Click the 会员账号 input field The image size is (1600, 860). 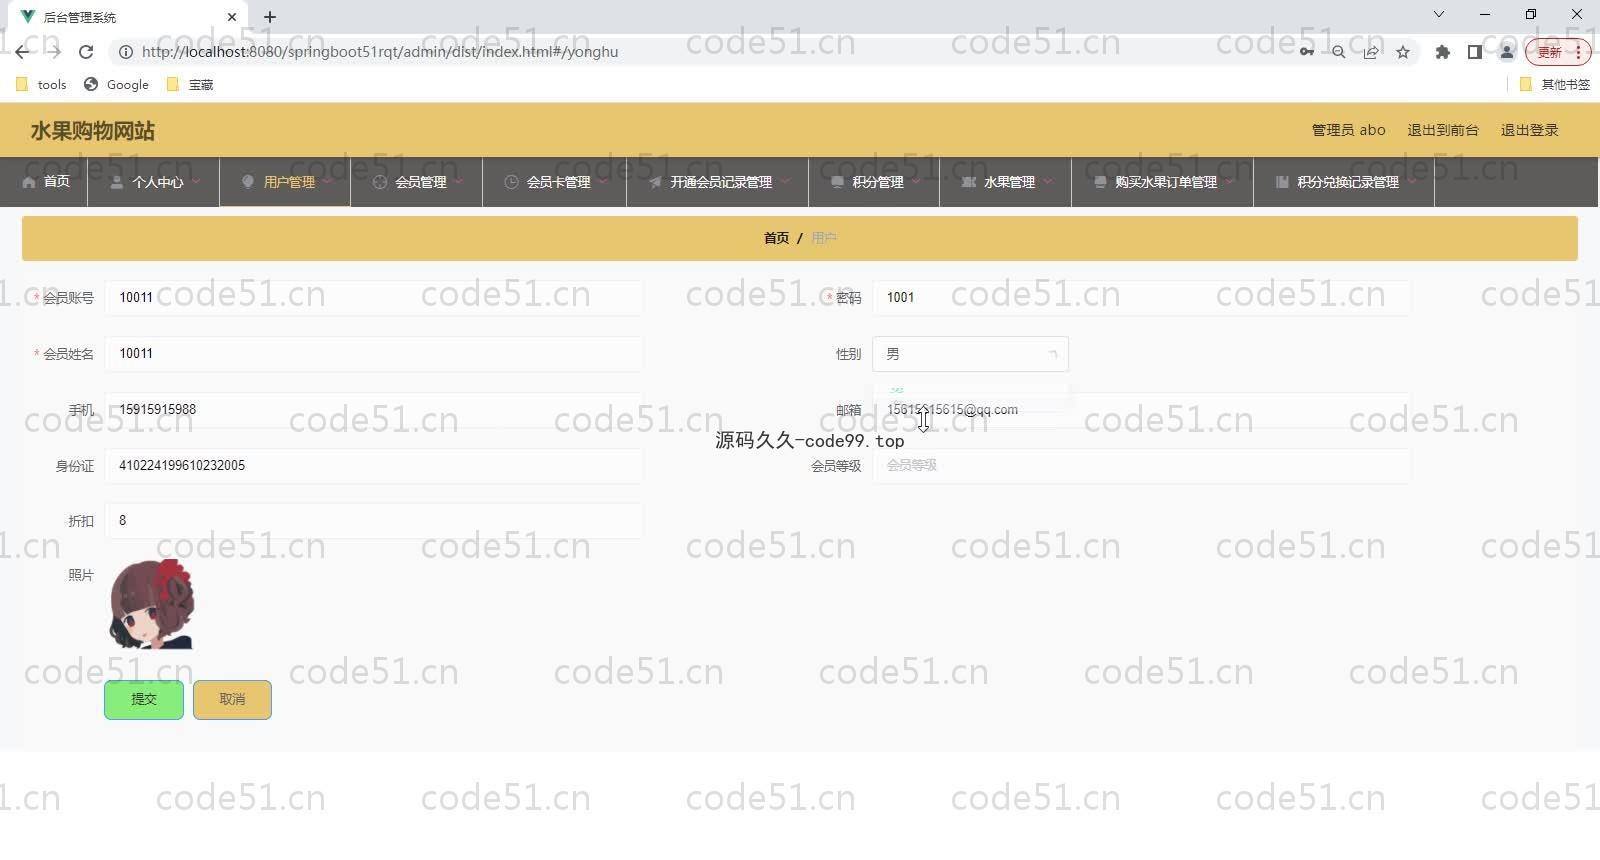pyautogui.click(x=373, y=298)
